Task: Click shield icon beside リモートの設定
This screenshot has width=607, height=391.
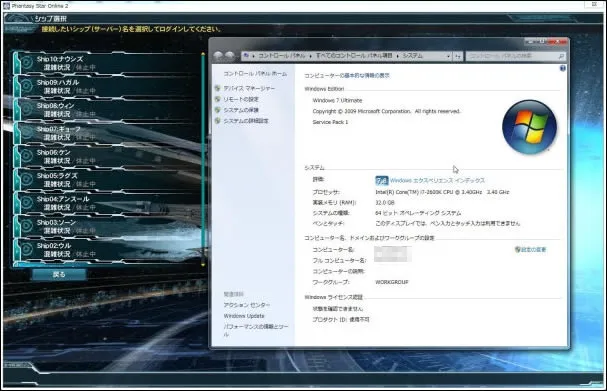Action: tap(218, 99)
